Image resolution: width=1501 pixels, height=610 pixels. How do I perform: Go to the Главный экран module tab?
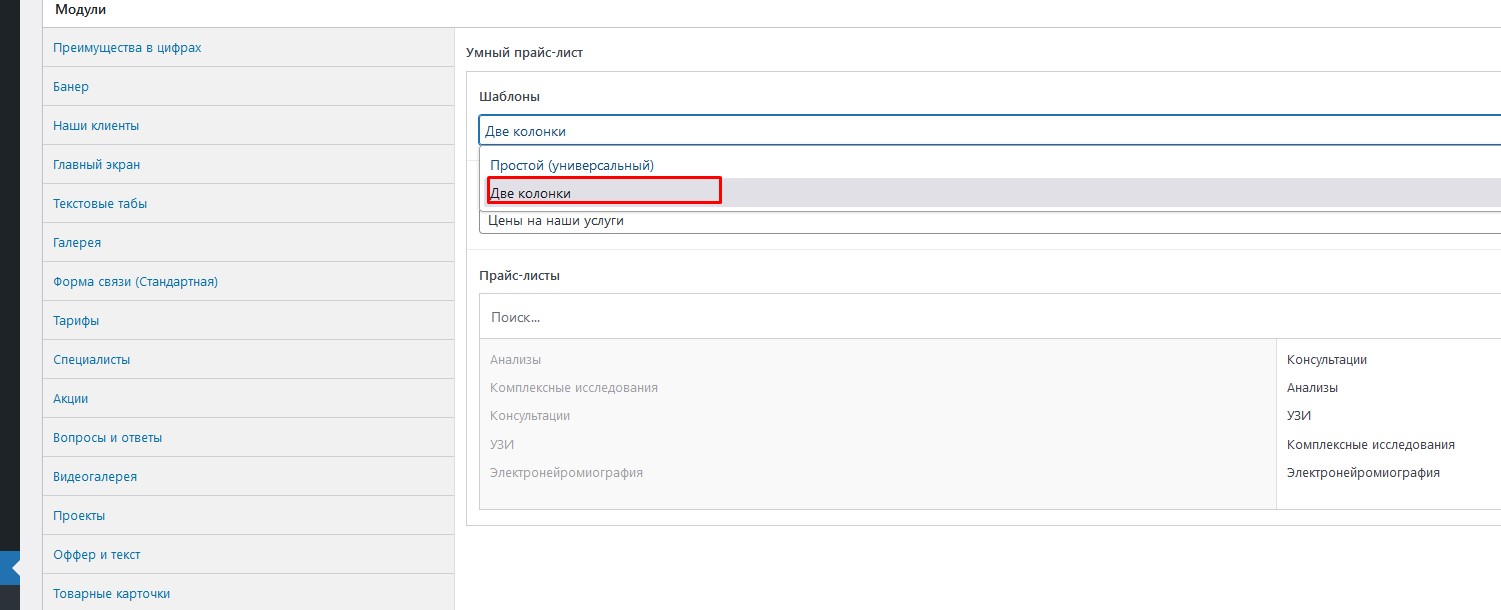click(x=96, y=165)
